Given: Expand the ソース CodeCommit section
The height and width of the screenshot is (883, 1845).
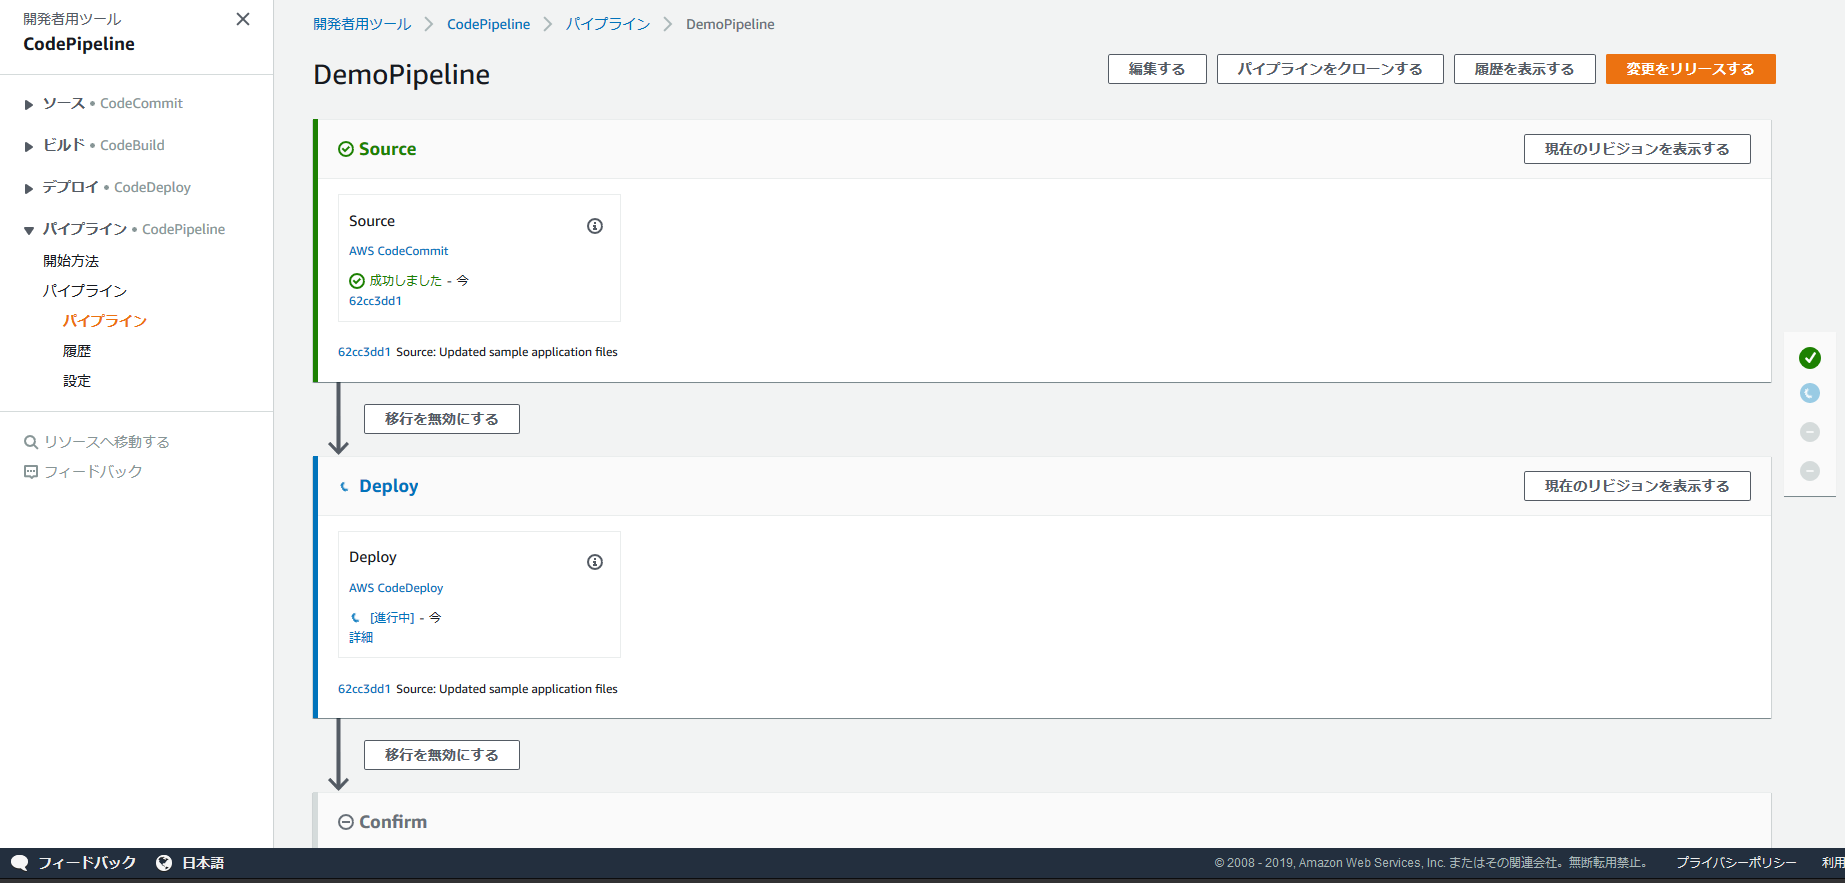Looking at the screenshot, I should (x=29, y=104).
